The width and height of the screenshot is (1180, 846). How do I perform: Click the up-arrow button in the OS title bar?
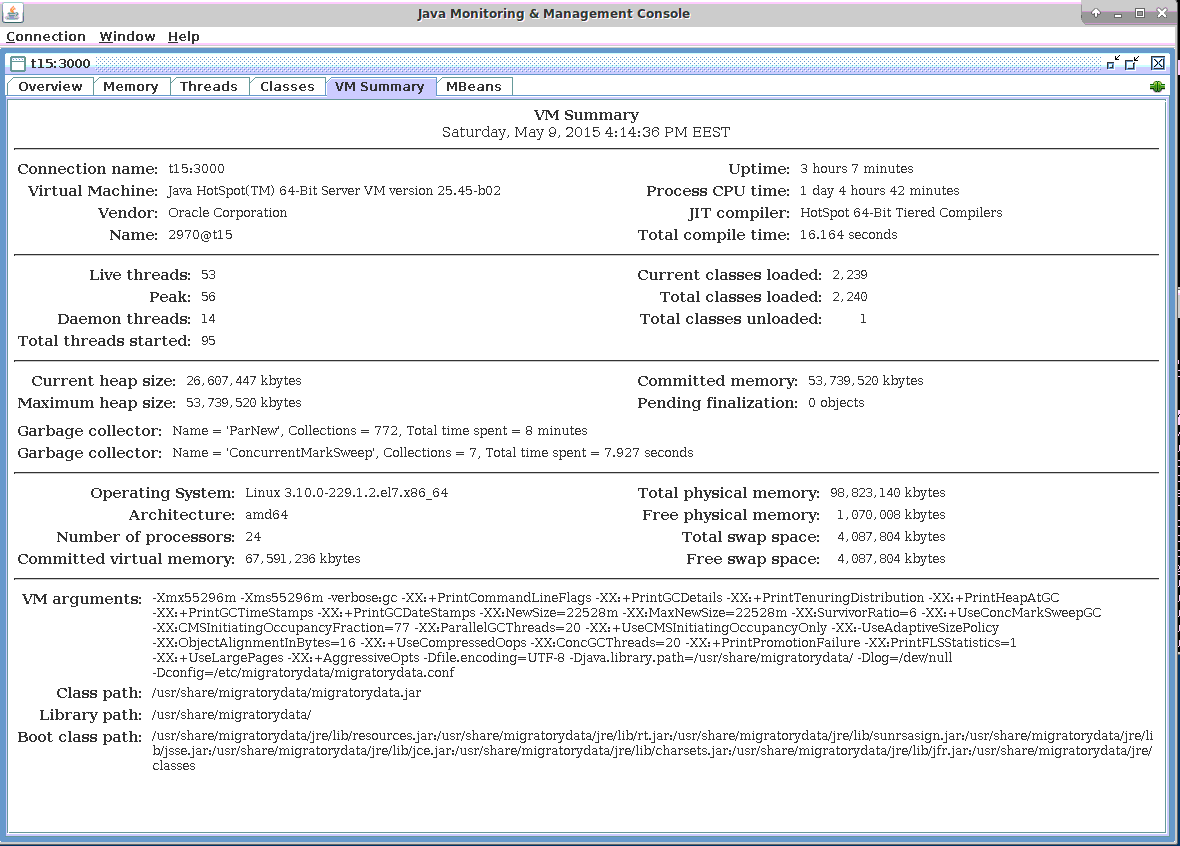(x=1096, y=13)
